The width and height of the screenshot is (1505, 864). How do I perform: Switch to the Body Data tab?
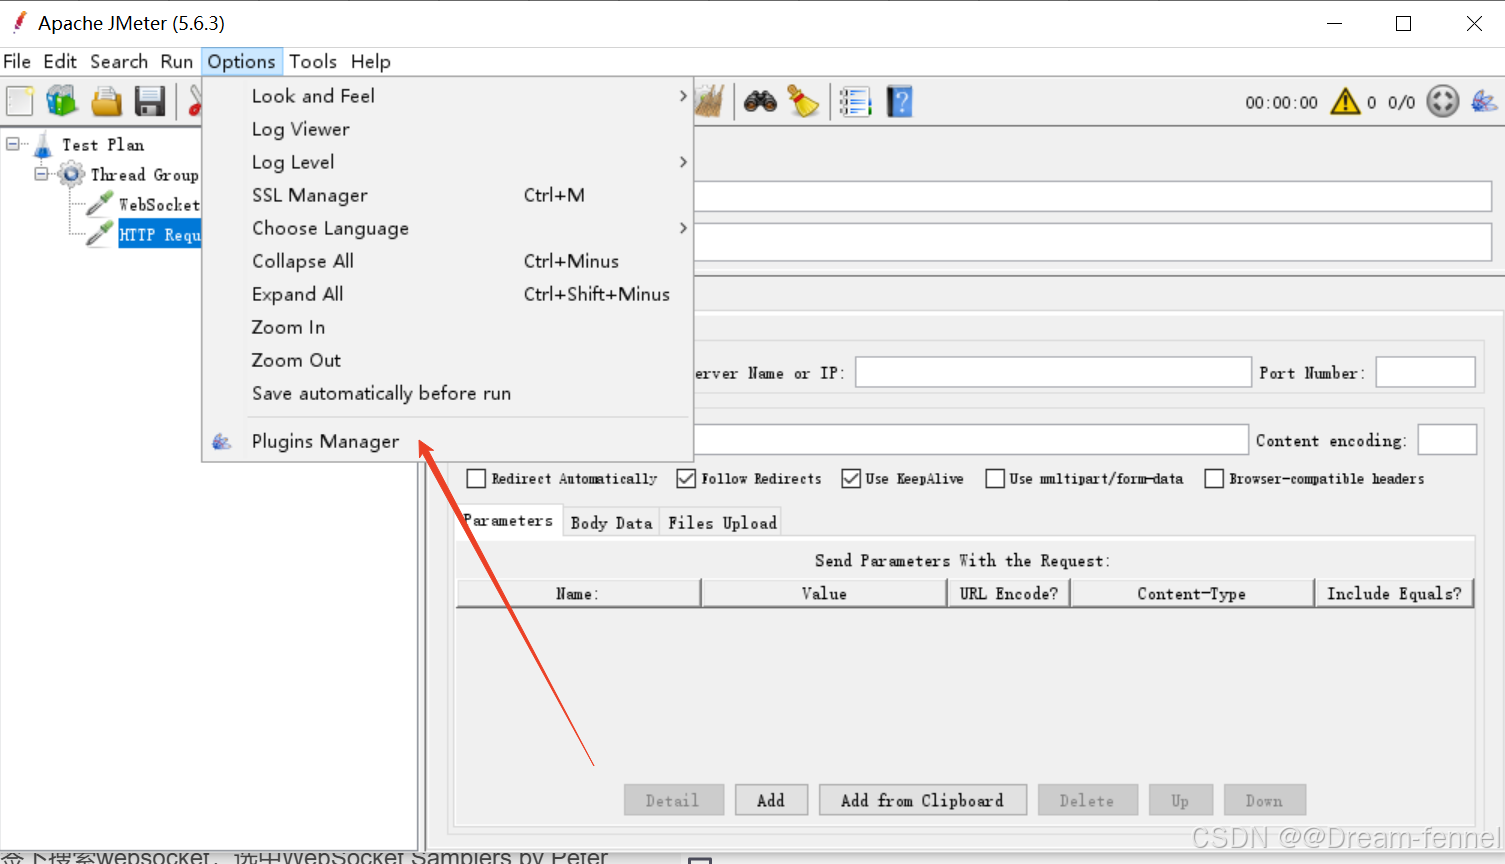point(611,523)
